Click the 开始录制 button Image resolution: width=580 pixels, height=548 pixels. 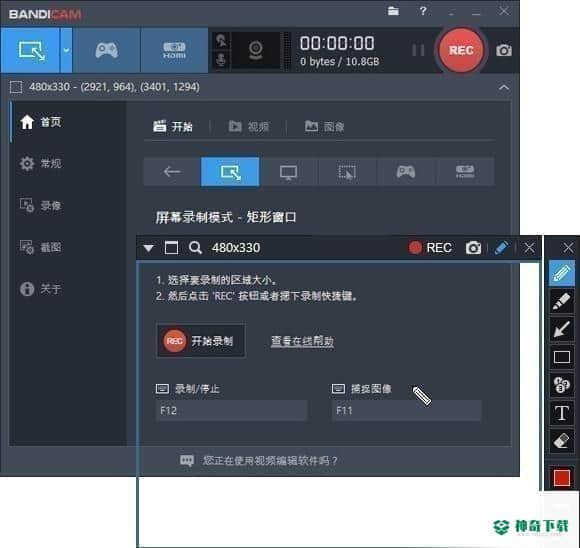click(x=201, y=341)
